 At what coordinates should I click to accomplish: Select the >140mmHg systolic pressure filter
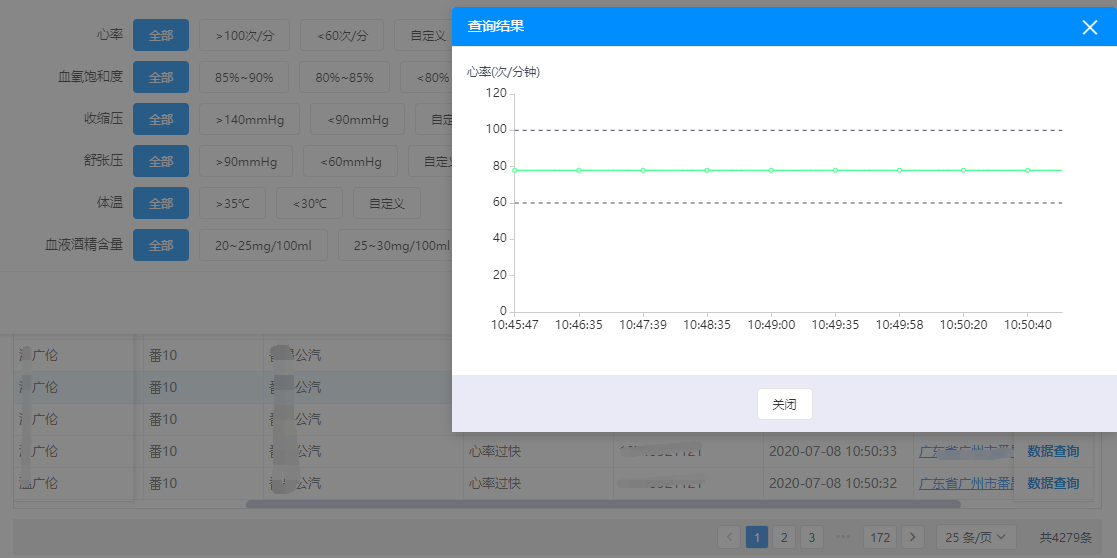pyautogui.click(x=249, y=119)
